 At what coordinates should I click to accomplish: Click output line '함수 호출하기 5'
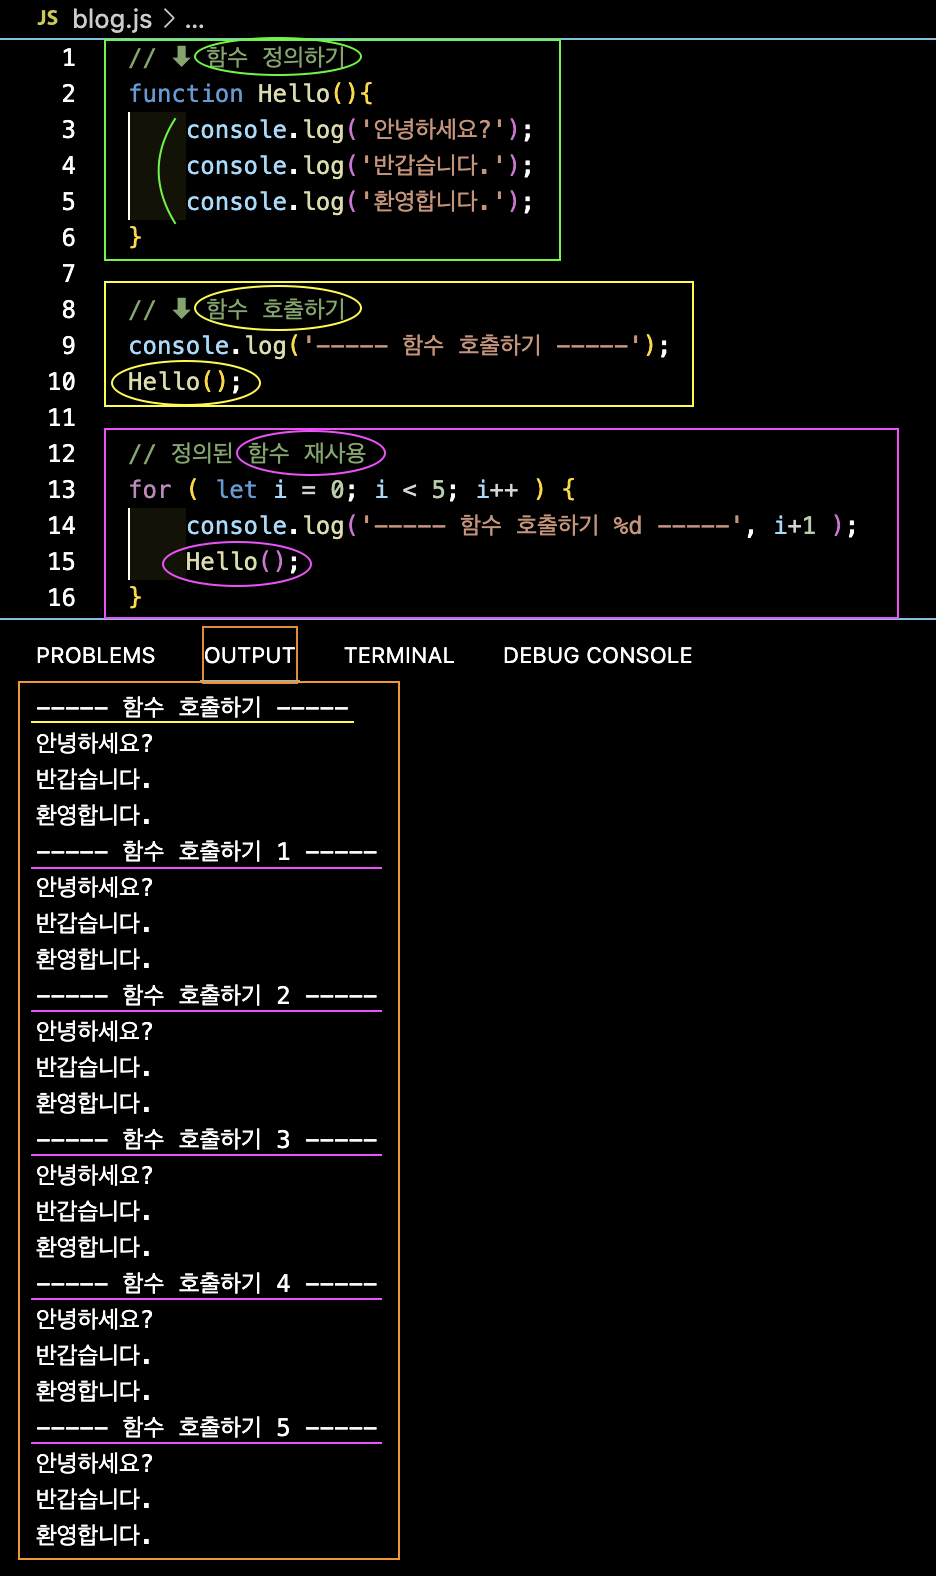pyautogui.click(x=207, y=1427)
